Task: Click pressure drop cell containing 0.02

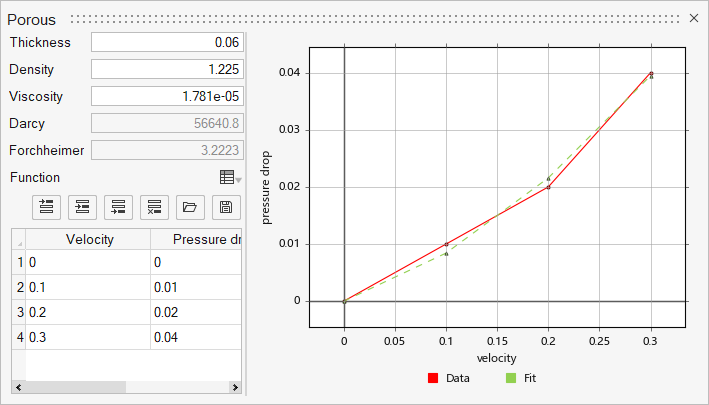Action: coord(197,312)
